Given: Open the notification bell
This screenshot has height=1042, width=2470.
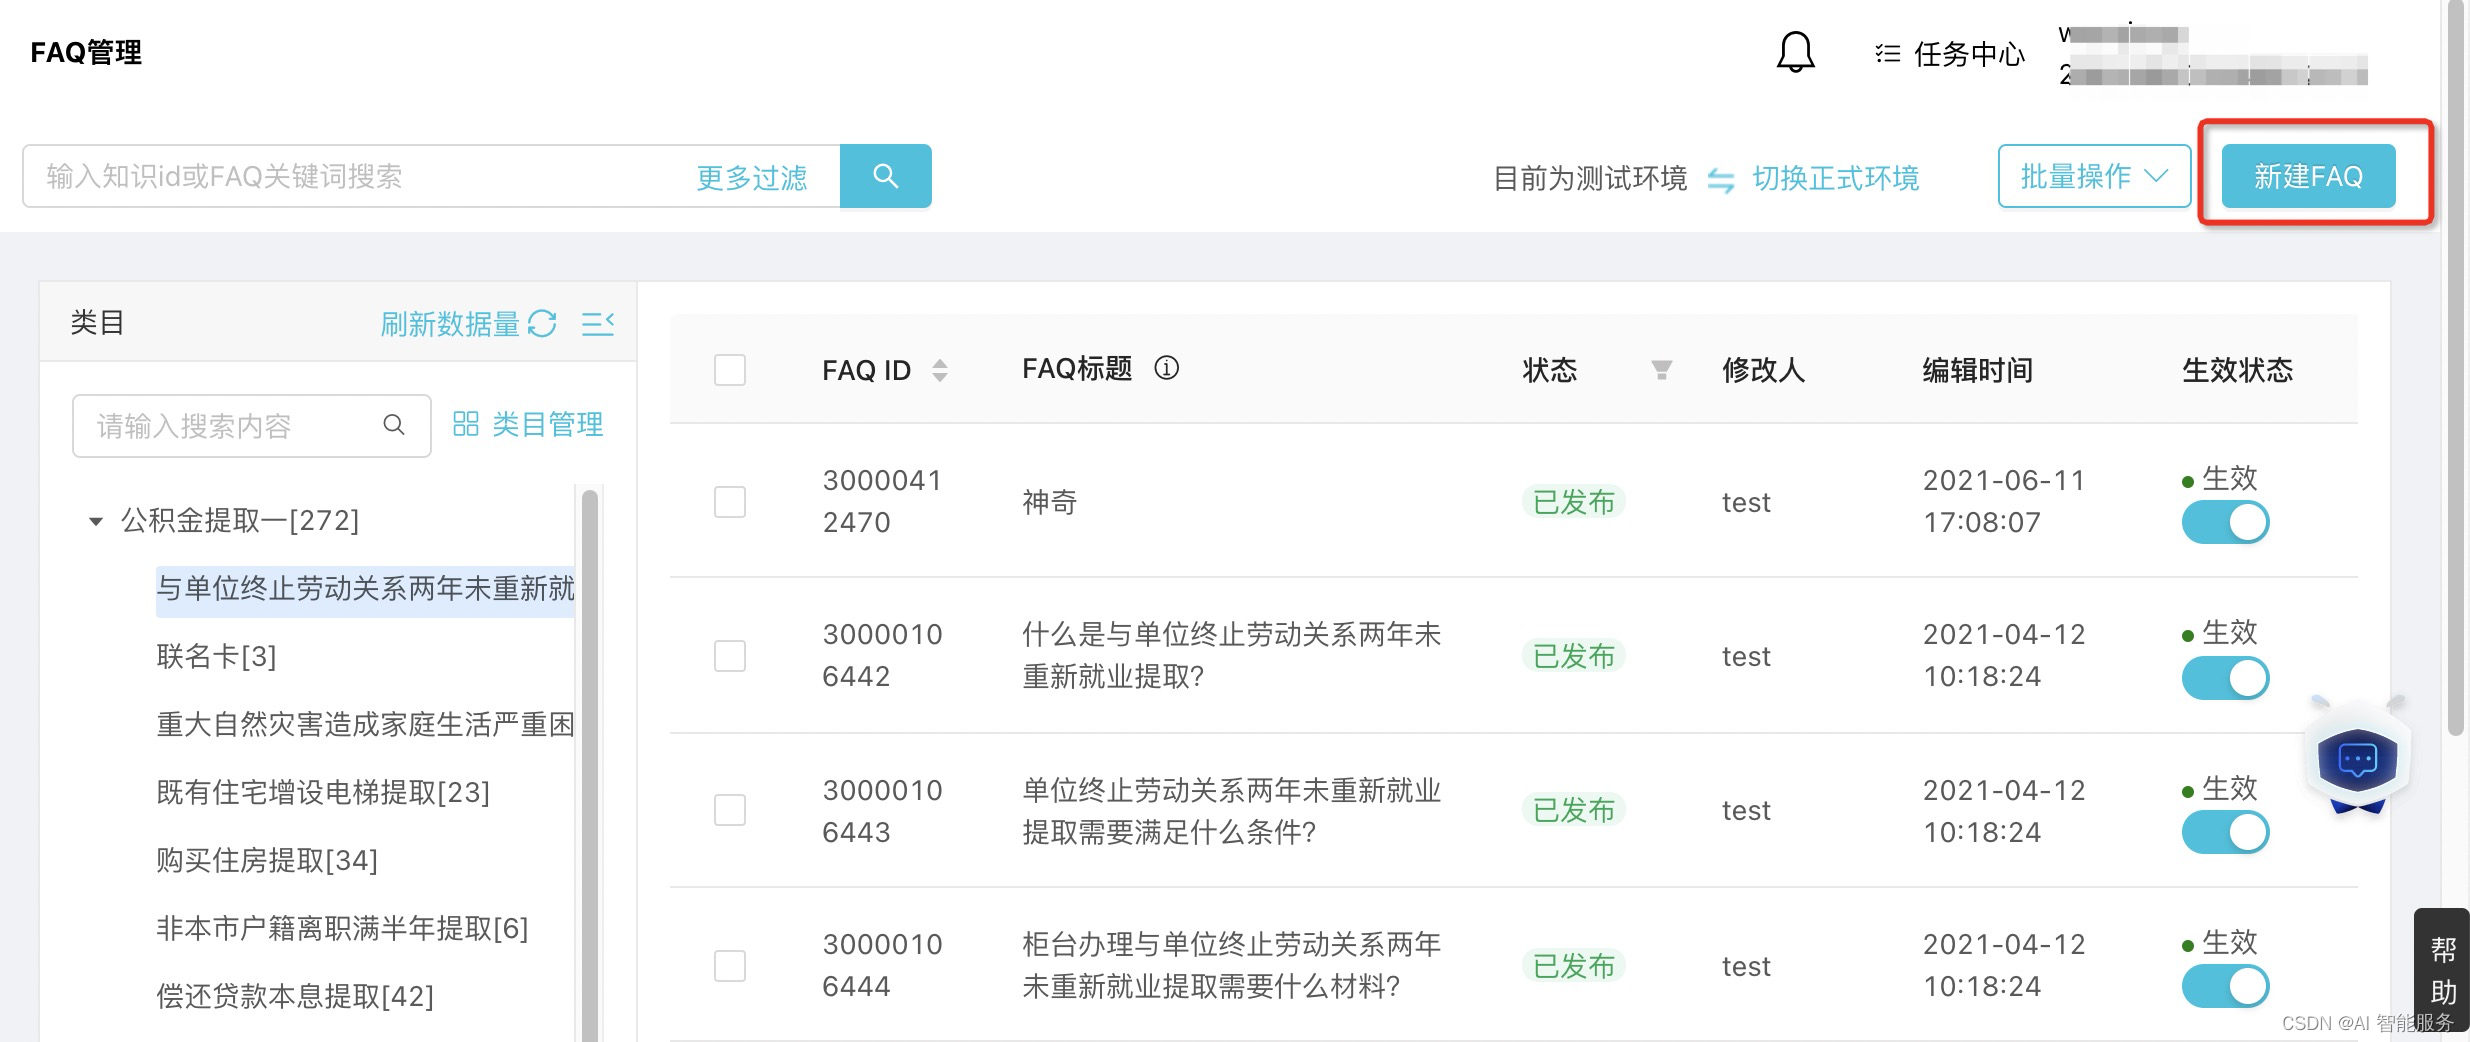Looking at the screenshot, I should click(1795, 52).
